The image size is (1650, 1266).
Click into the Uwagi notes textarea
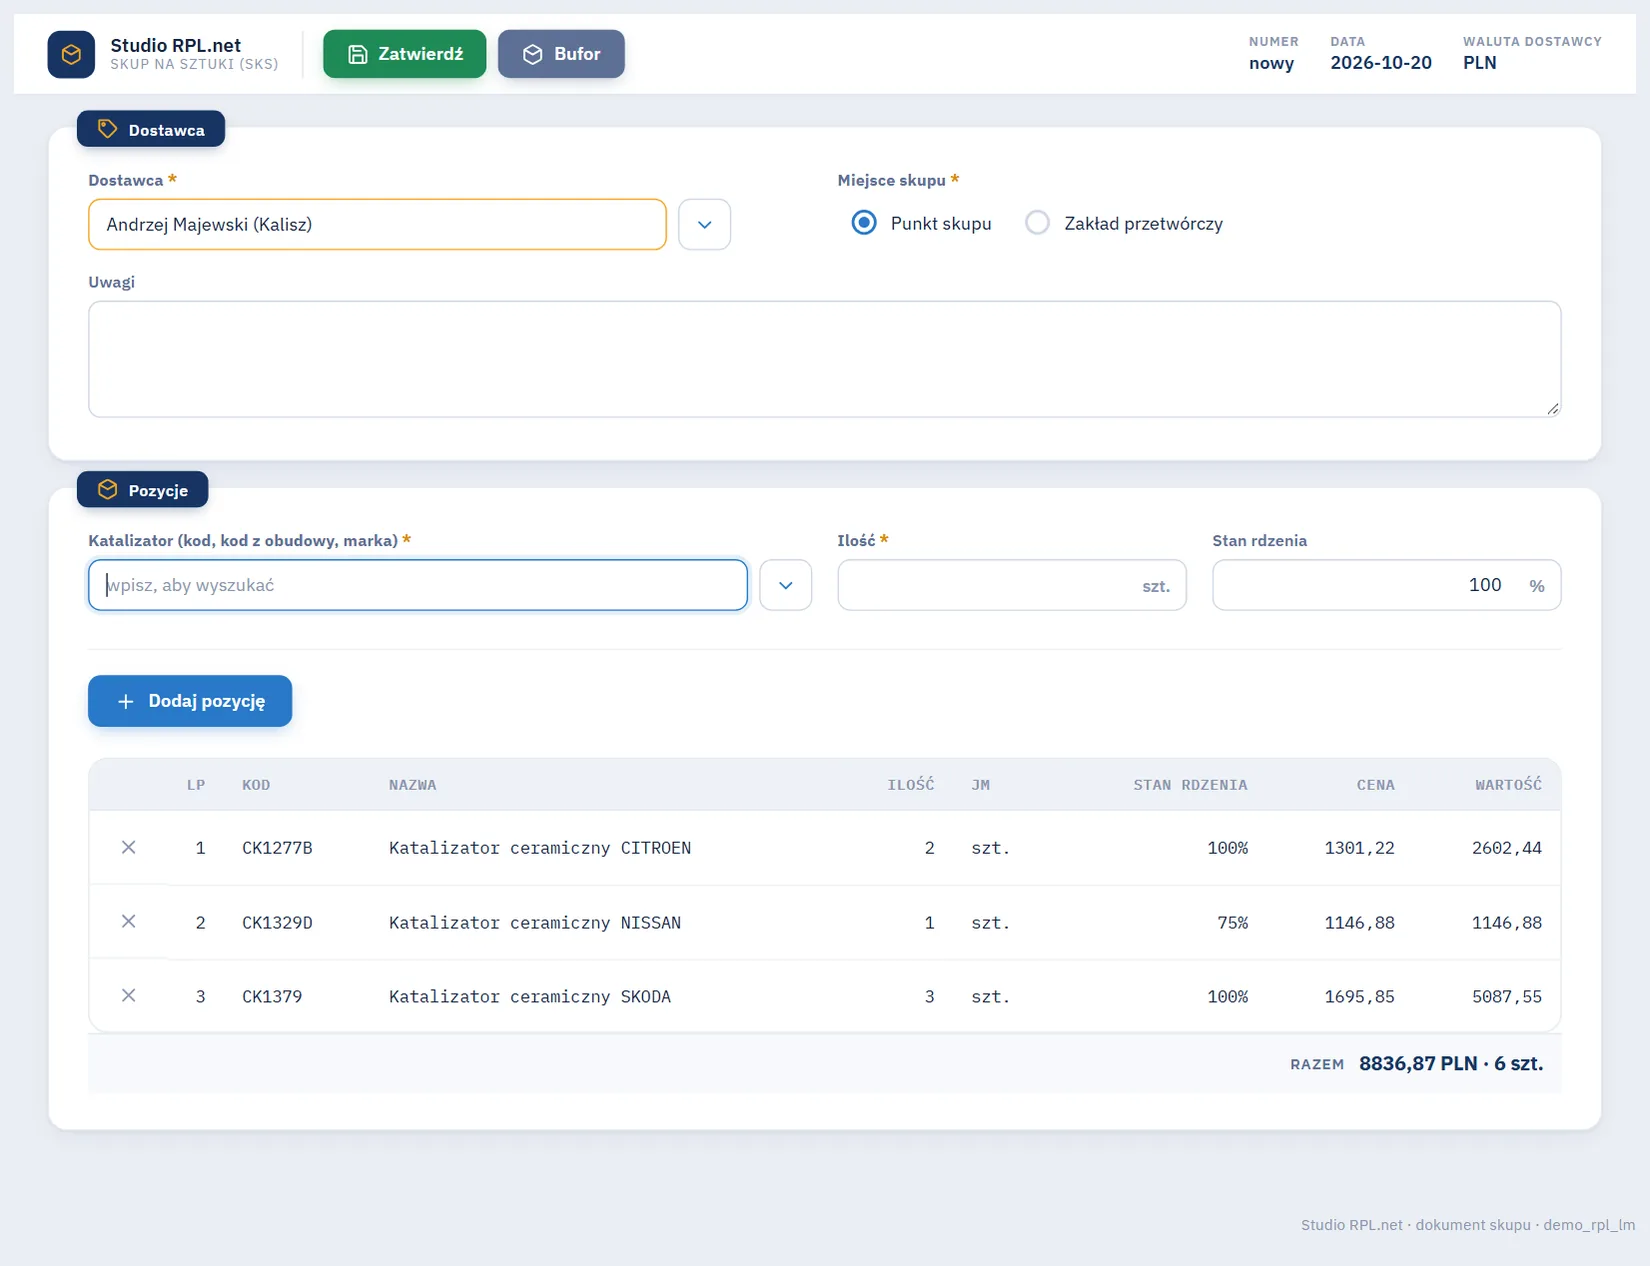coord(825,359)
